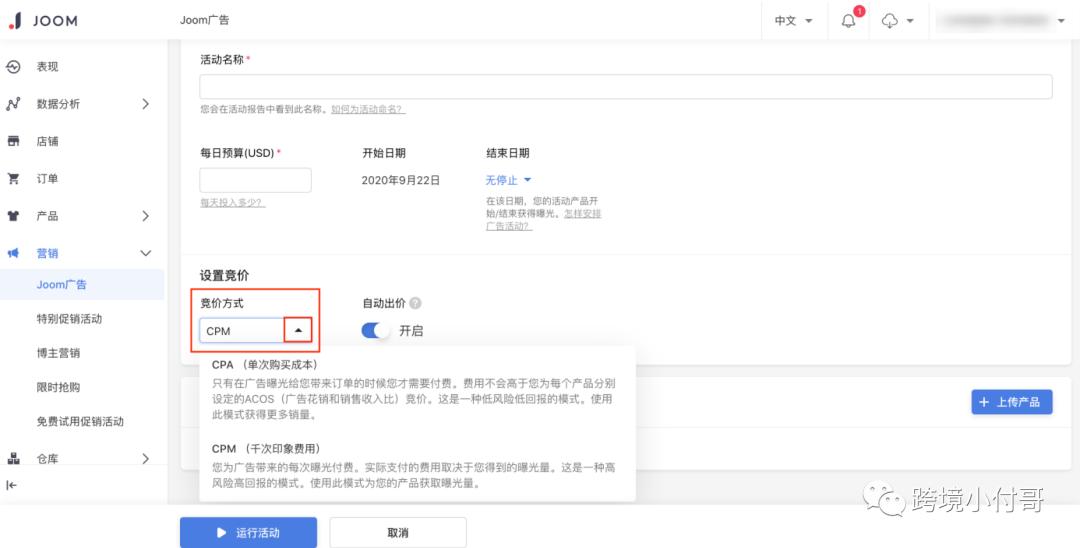Expand the 数据分析 submenu chevron
The width and height of the screenshot is (1080, 548).
145,104
